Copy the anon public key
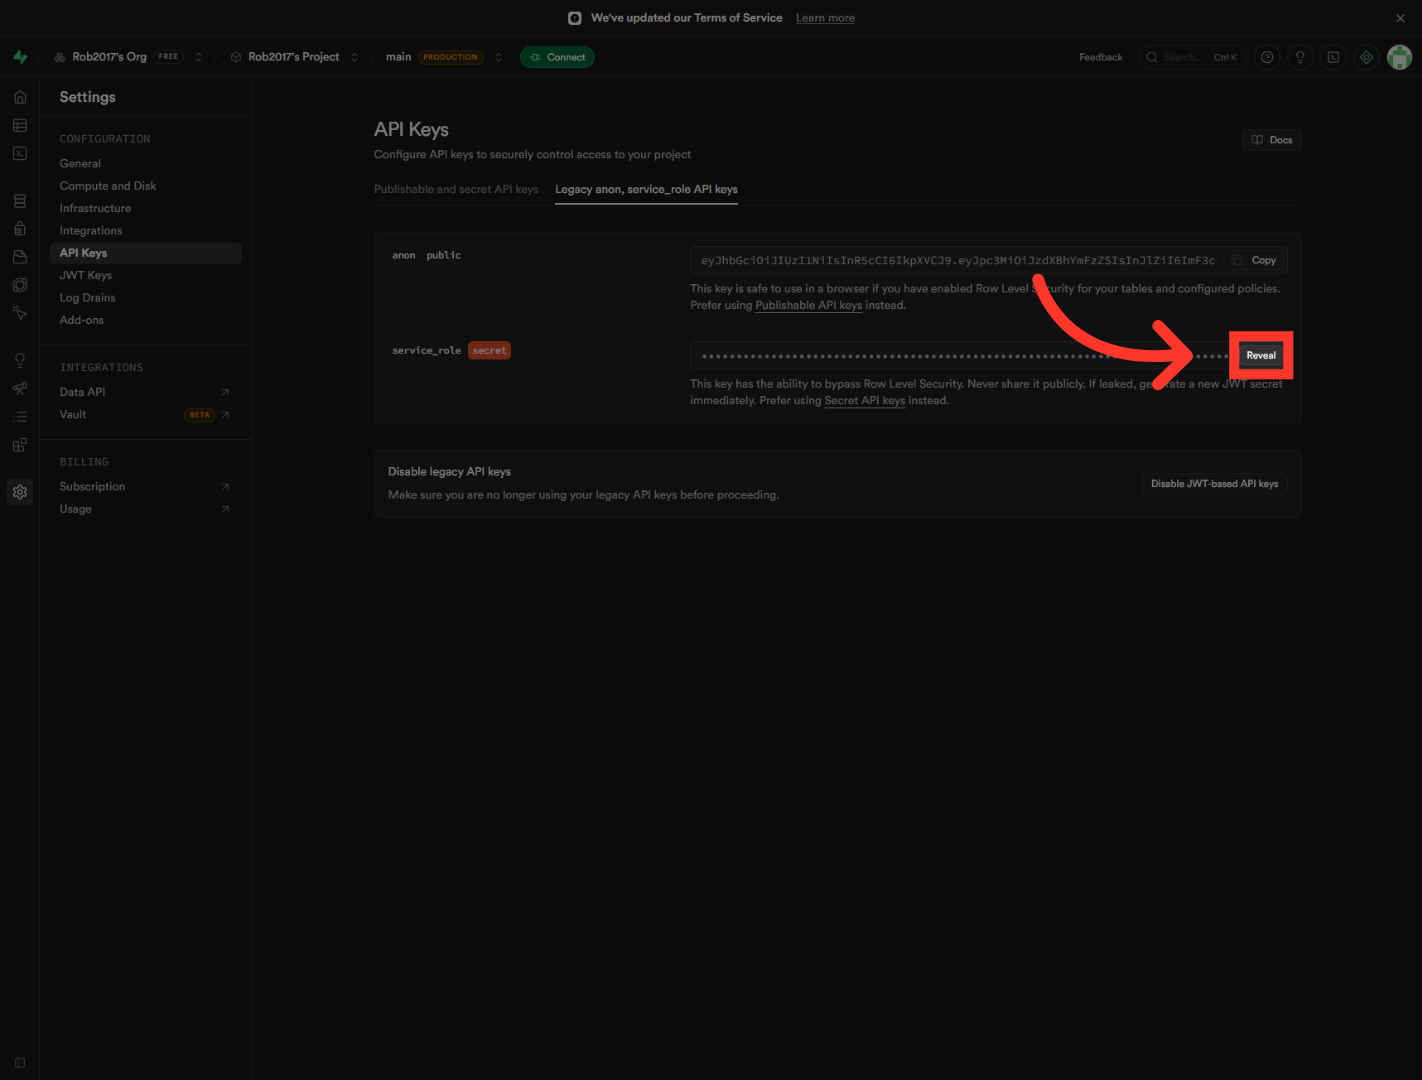 [1255, 260]
